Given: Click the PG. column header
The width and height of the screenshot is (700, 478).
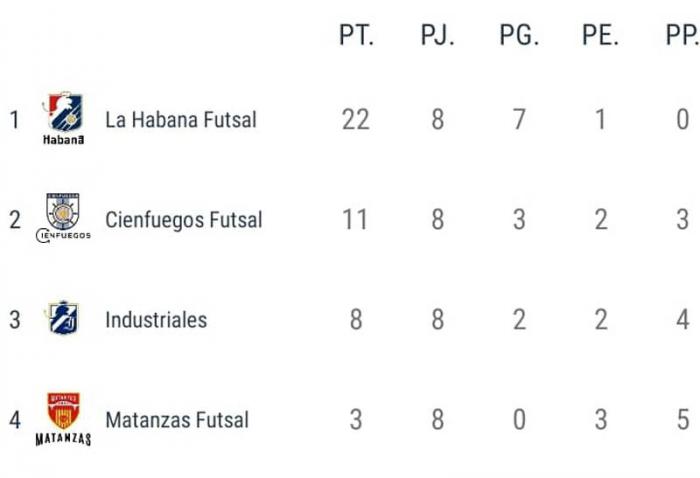Looking at the screenshot, I should (x=519, y=36).
